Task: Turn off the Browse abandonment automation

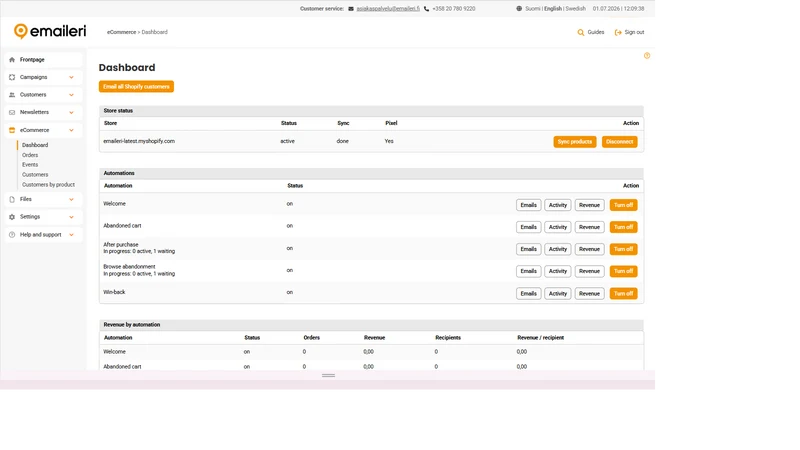Action: 623,271
